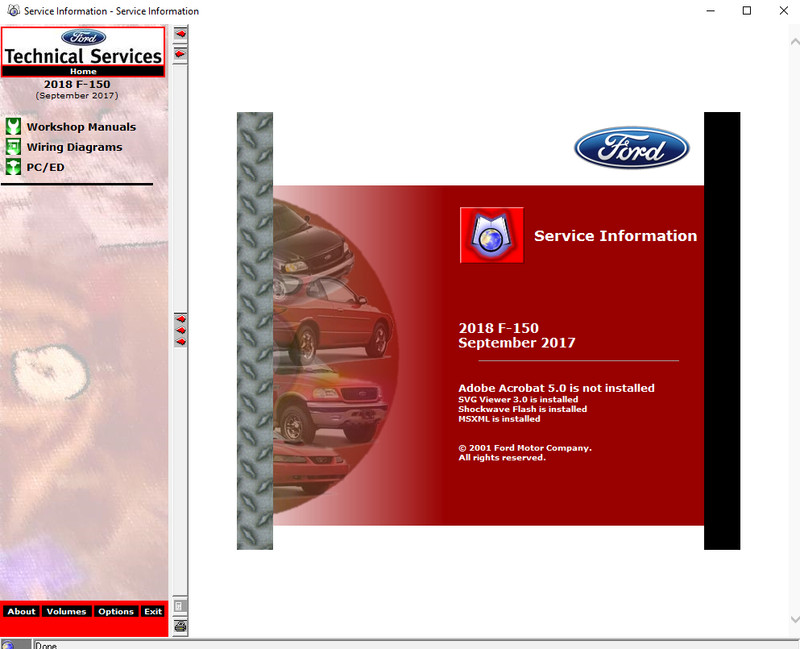Click the PC/ED green icon

point(13,167)
